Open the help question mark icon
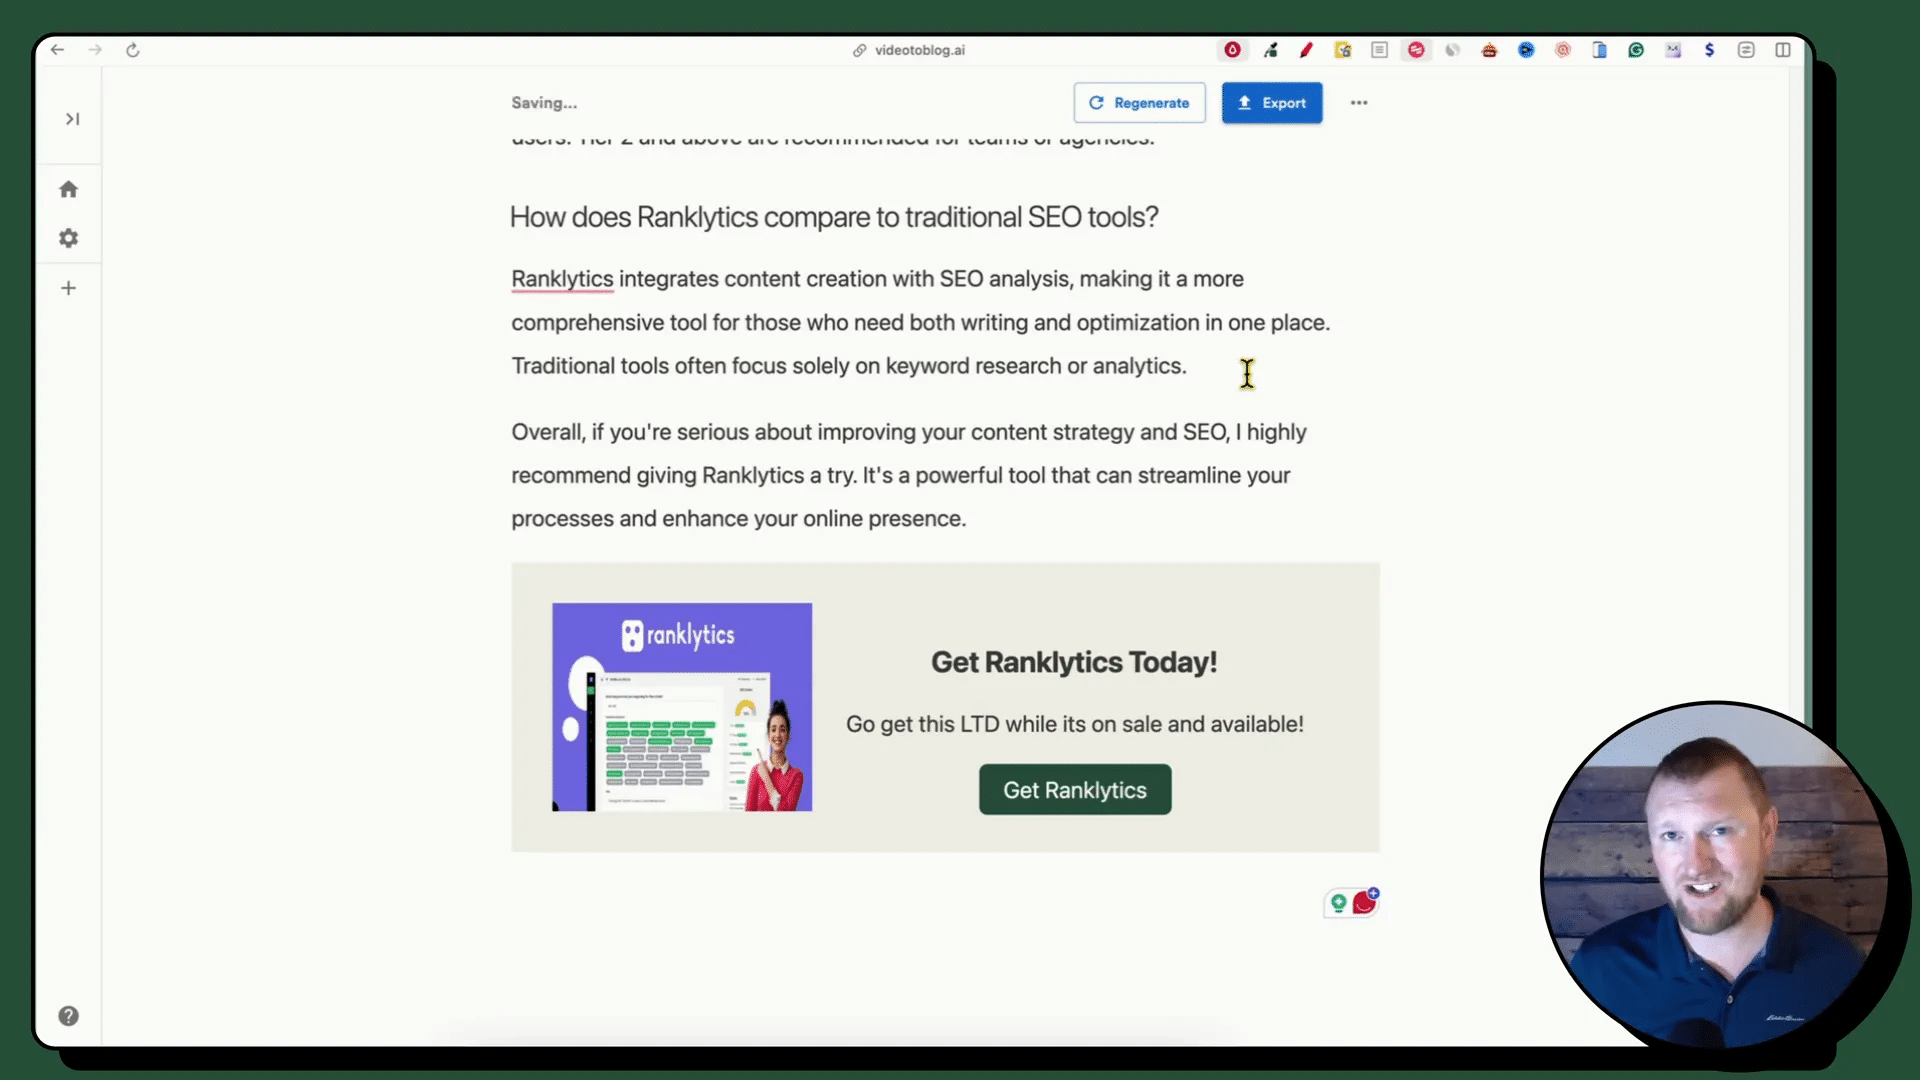 tap(68, 1016)
